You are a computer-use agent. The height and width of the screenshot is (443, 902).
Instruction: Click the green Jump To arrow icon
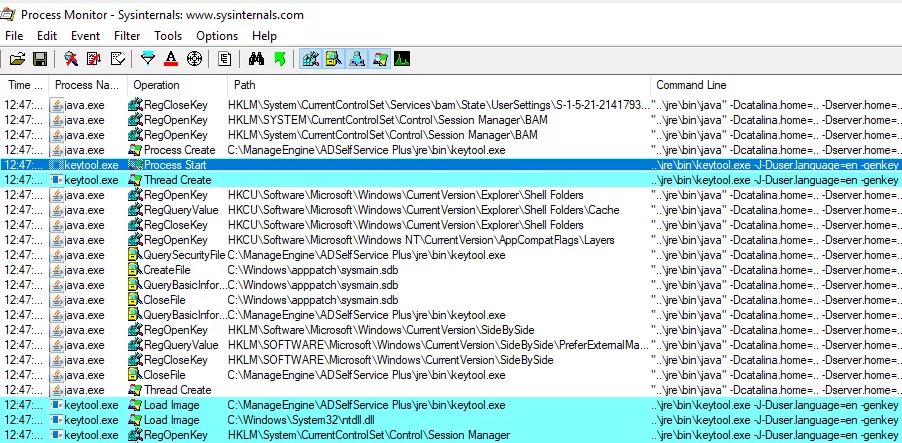point(280,59)
